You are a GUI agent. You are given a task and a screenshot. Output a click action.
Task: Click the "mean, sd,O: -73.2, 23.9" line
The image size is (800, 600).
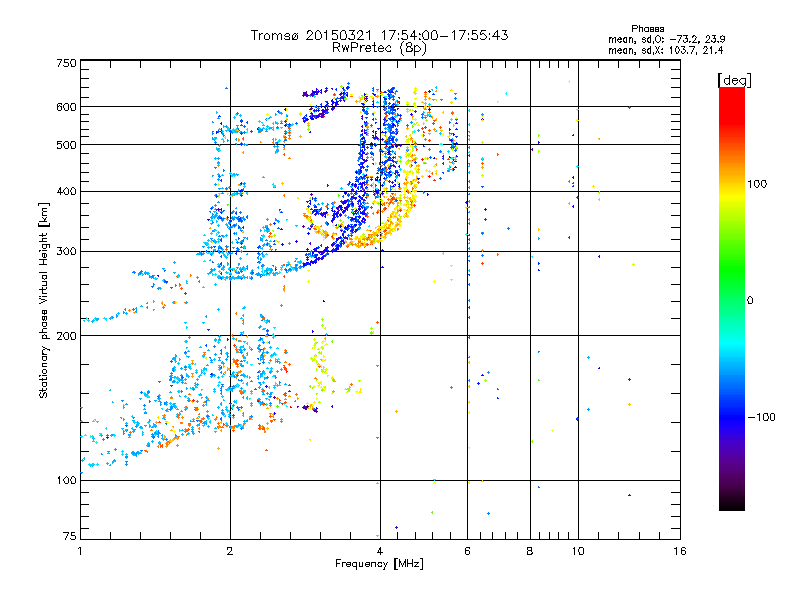(666, 39)
